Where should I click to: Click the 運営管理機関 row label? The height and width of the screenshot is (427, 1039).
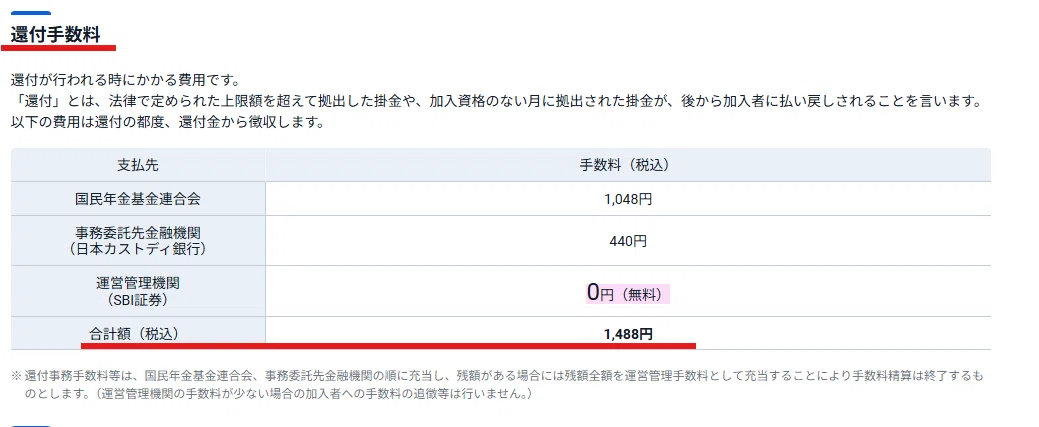pyautogui.click(x=138, y=283)
